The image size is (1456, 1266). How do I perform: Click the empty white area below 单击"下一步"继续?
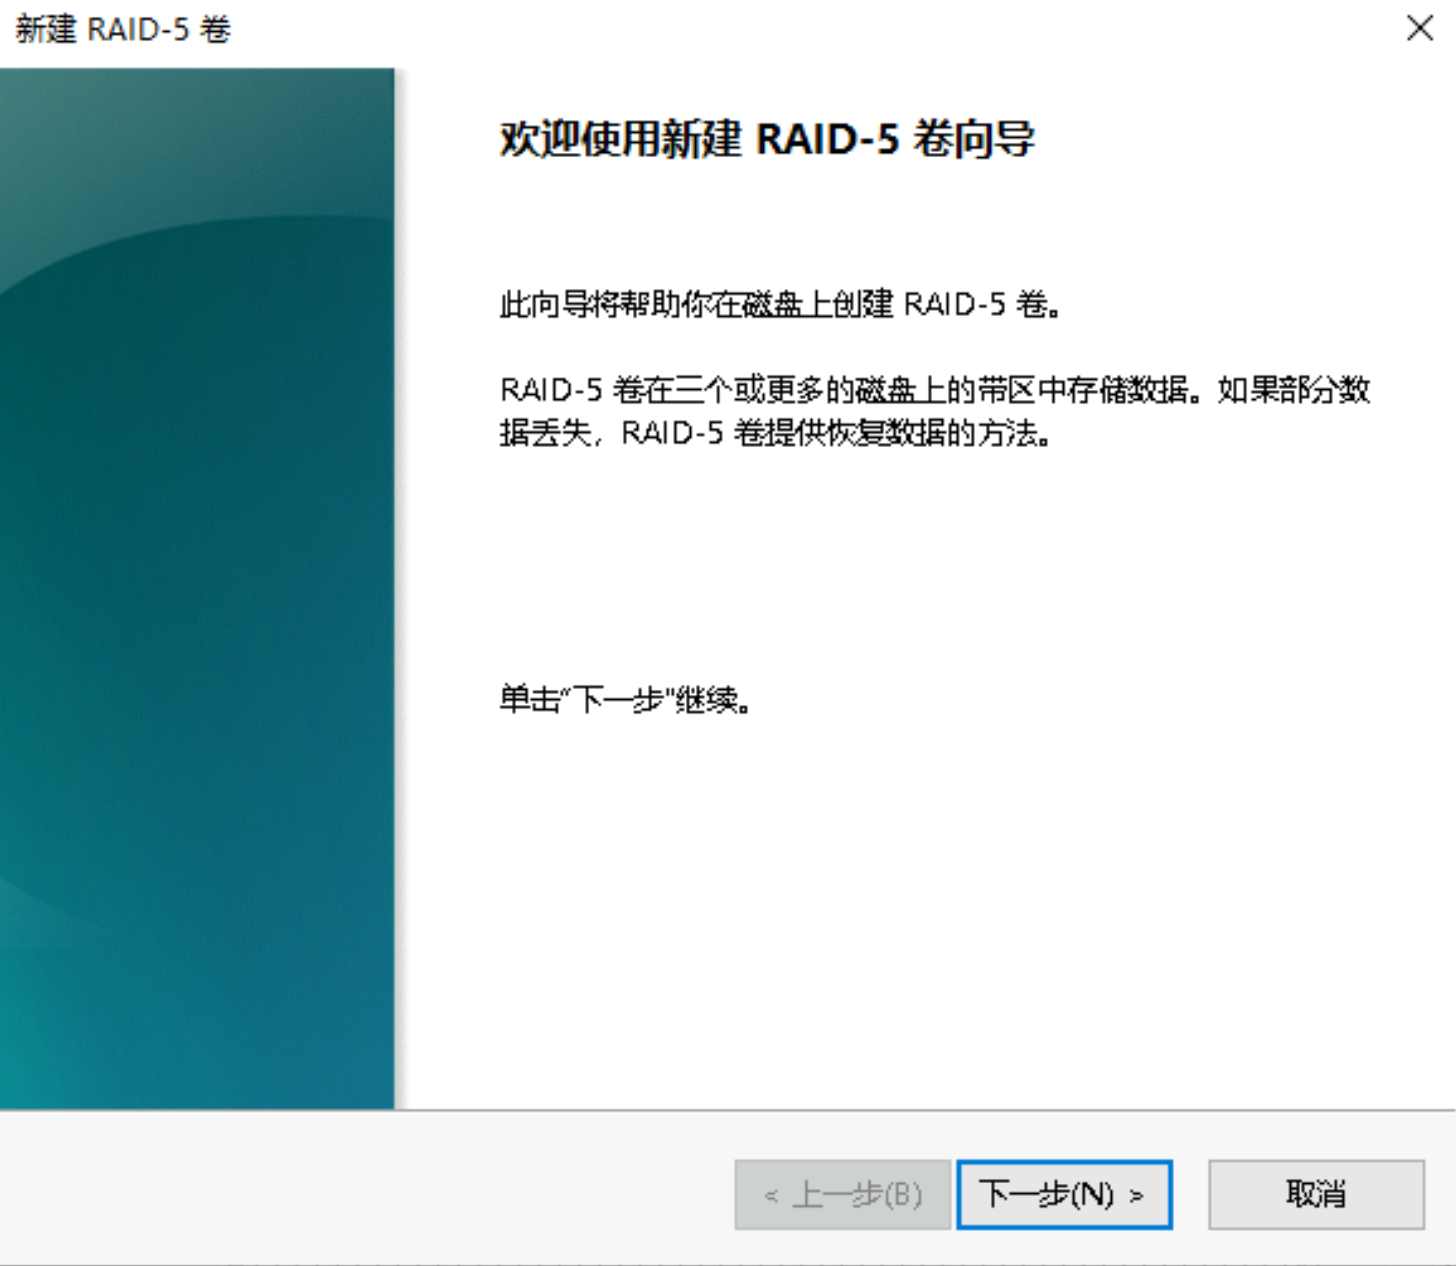[x=925, y=900]
